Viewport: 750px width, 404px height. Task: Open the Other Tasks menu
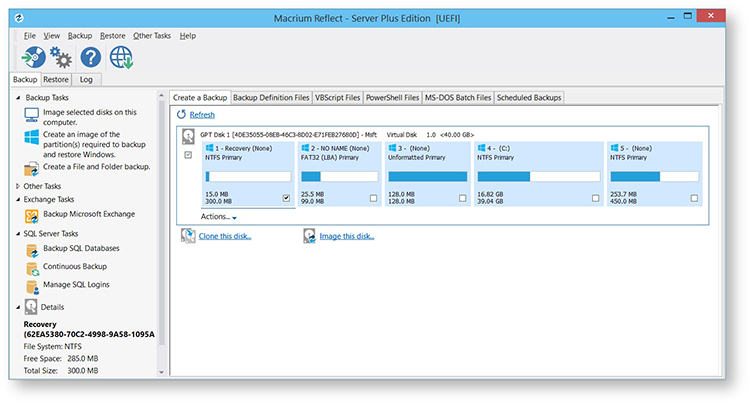pos(152,36)
